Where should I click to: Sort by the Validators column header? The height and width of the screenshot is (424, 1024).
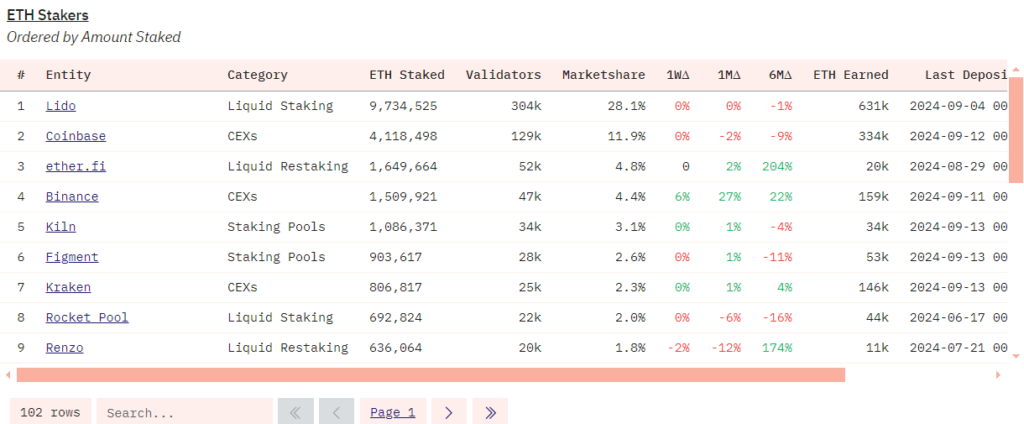coord(504,74)
